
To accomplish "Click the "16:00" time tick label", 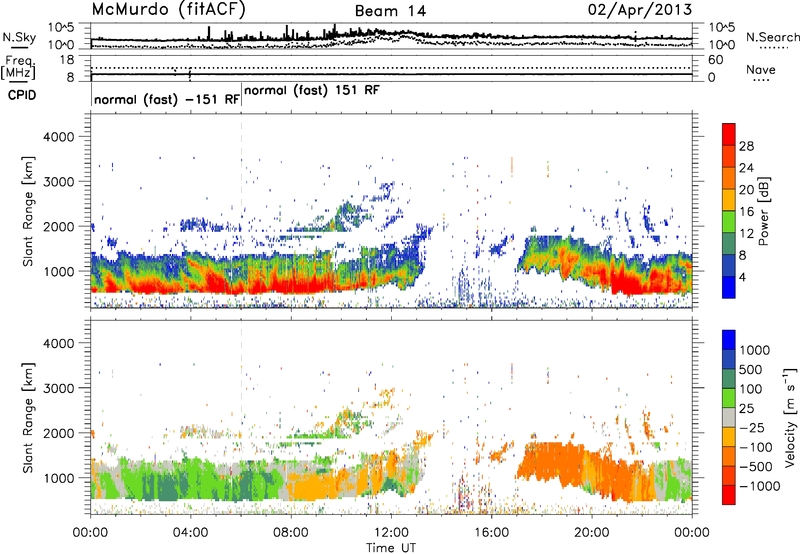I will point(491,533).
